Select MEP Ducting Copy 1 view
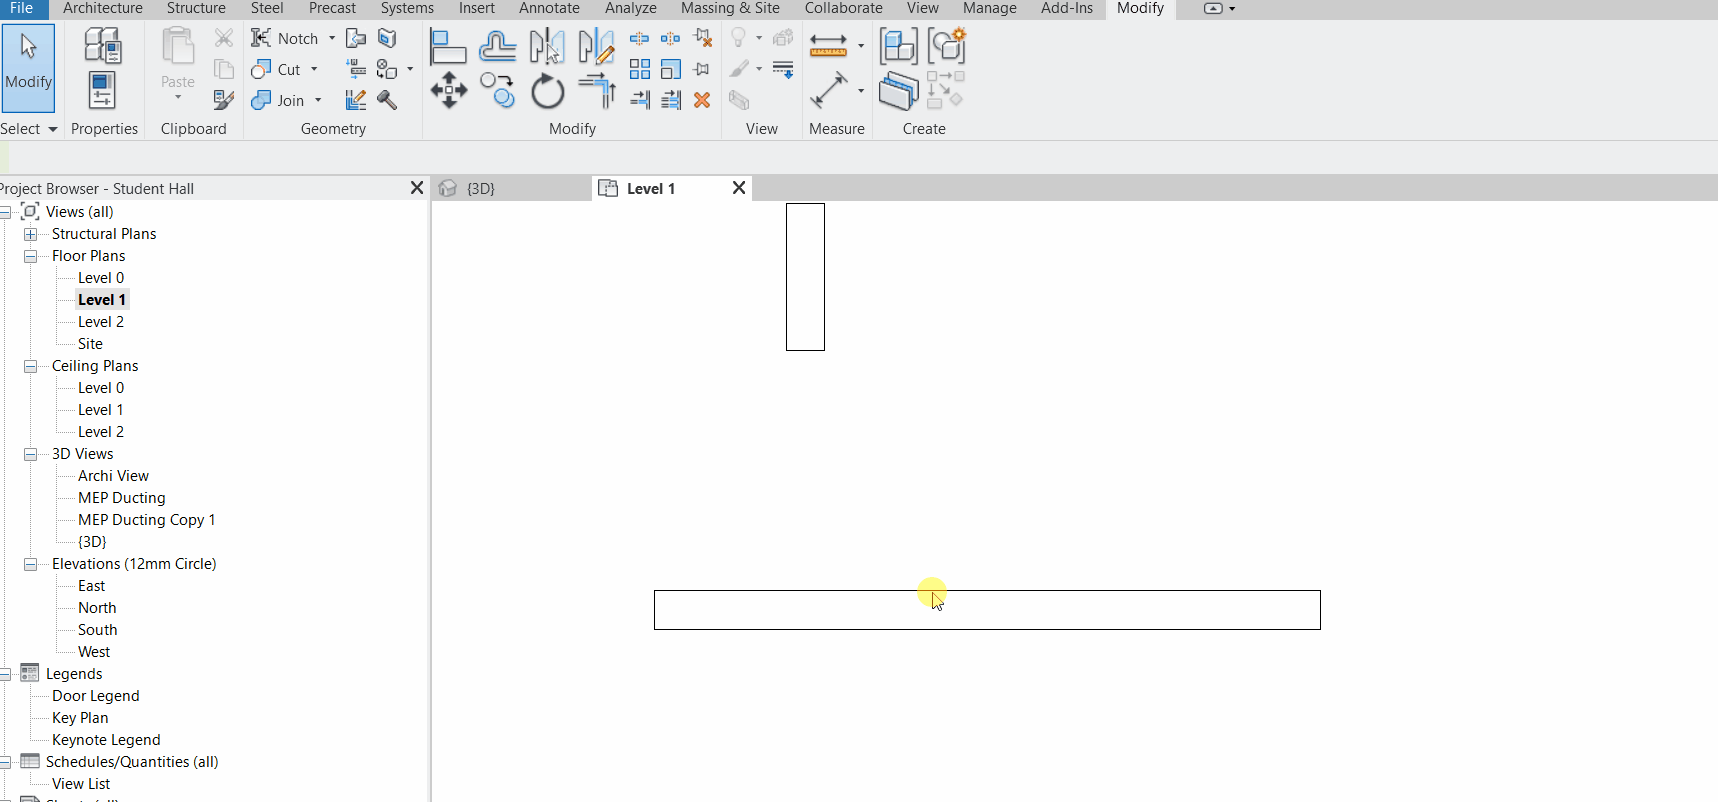Viewport: 1718px width, 802px height. point(147,520)
